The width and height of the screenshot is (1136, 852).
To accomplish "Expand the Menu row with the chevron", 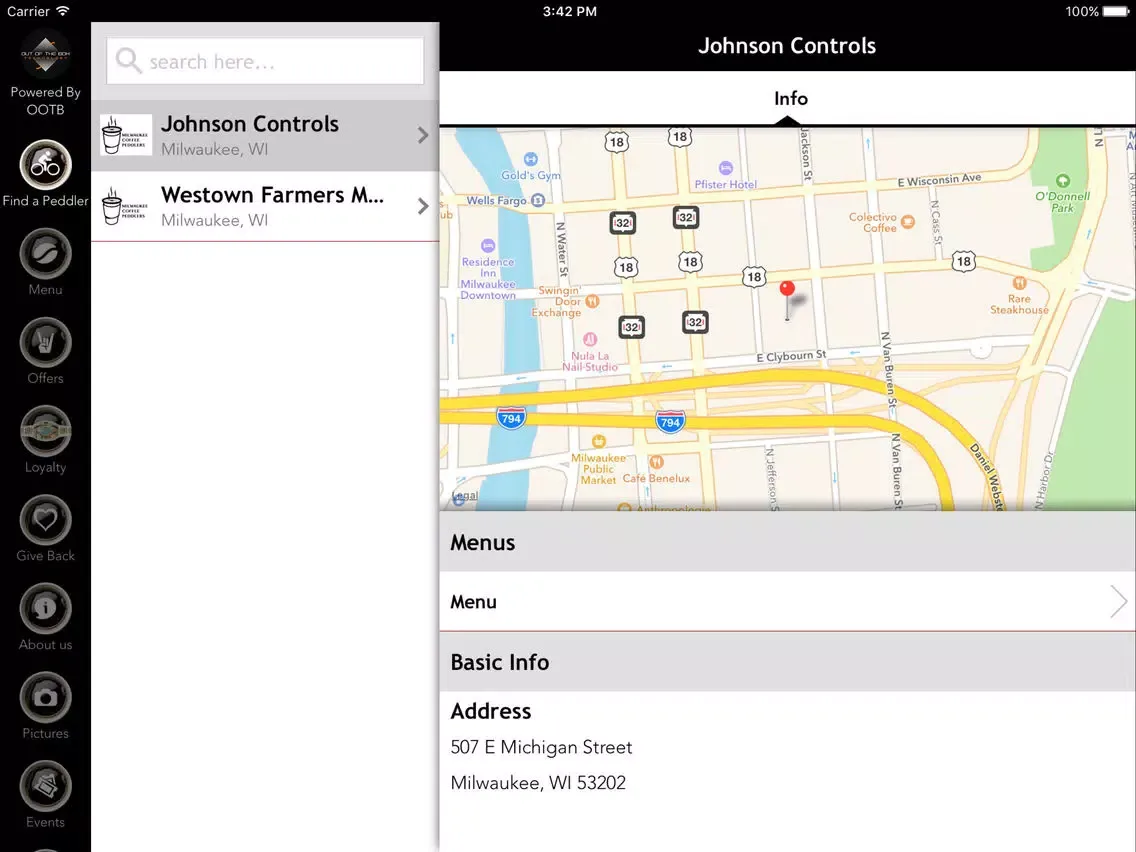I will pyautogui.click(x=1117, y=601).
